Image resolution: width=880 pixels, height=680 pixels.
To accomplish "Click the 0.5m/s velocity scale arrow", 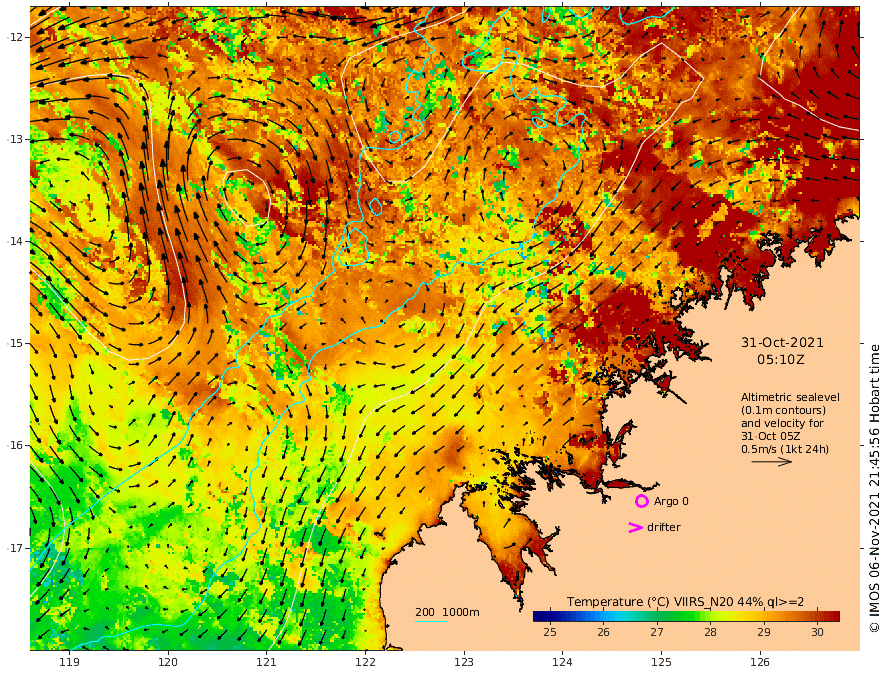I will click(x=772, y=462).
